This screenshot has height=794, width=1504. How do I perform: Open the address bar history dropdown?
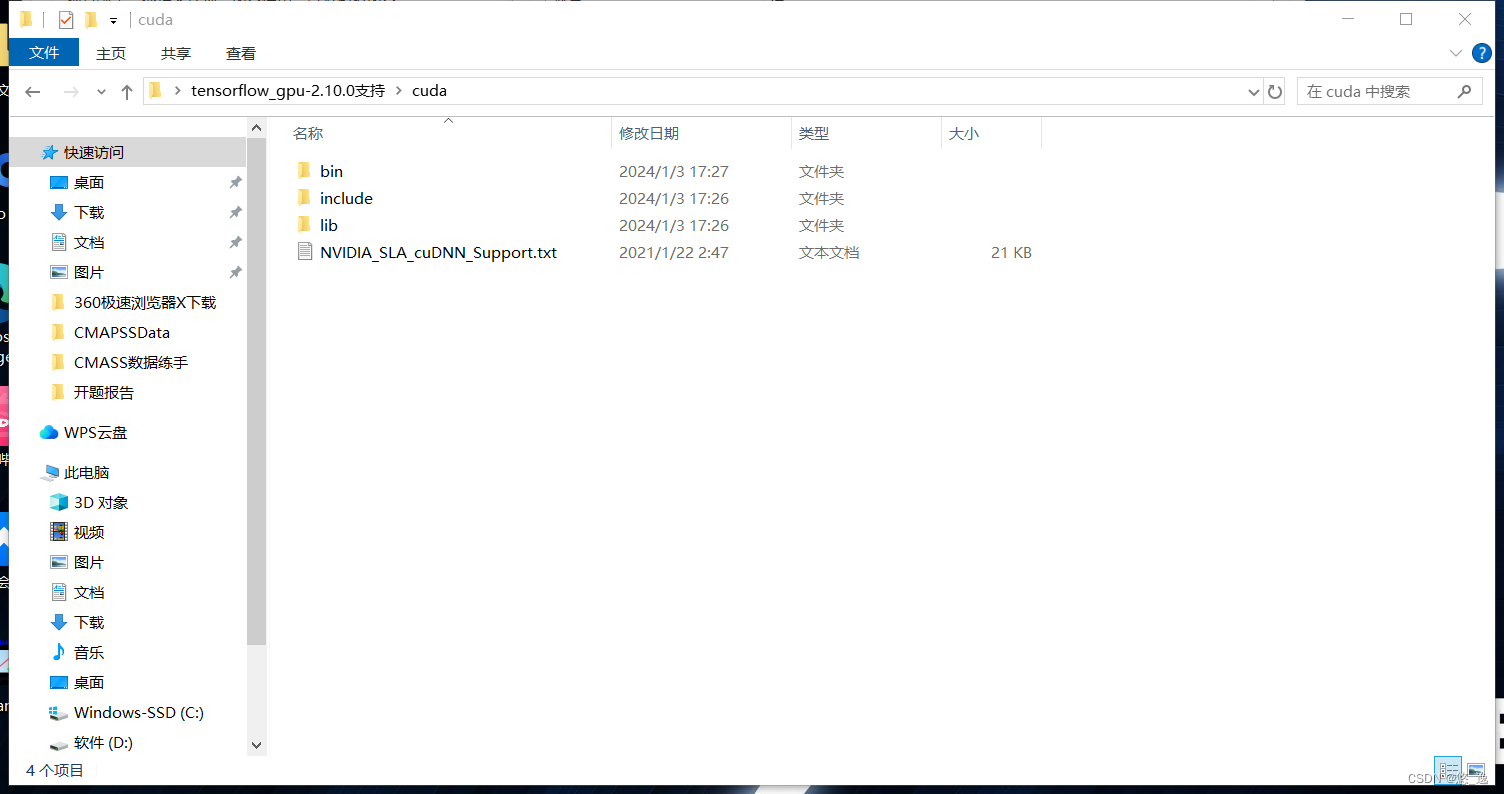[x=1253, y=91]
